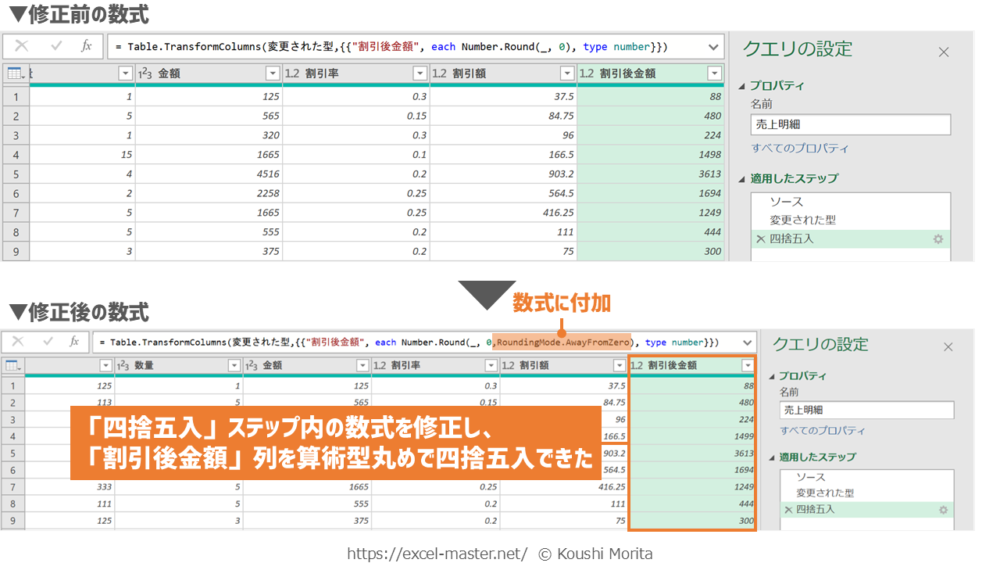Collapse the 適用したステップ section in the 修正後 panel
Image resolution: width=1000 pixels, height=563 pixels.
tap(770, 457)
